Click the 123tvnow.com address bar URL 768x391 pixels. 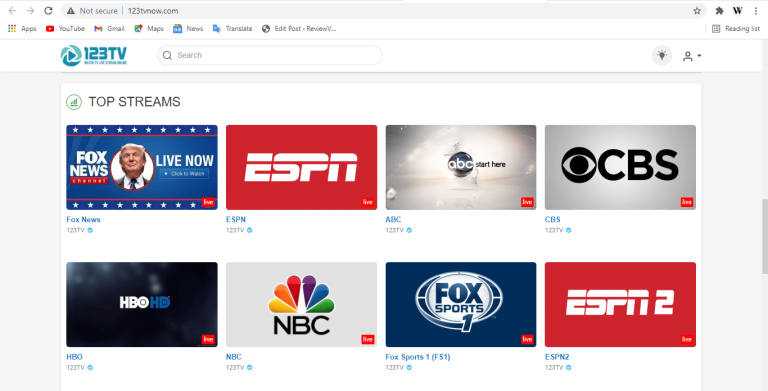153,11
